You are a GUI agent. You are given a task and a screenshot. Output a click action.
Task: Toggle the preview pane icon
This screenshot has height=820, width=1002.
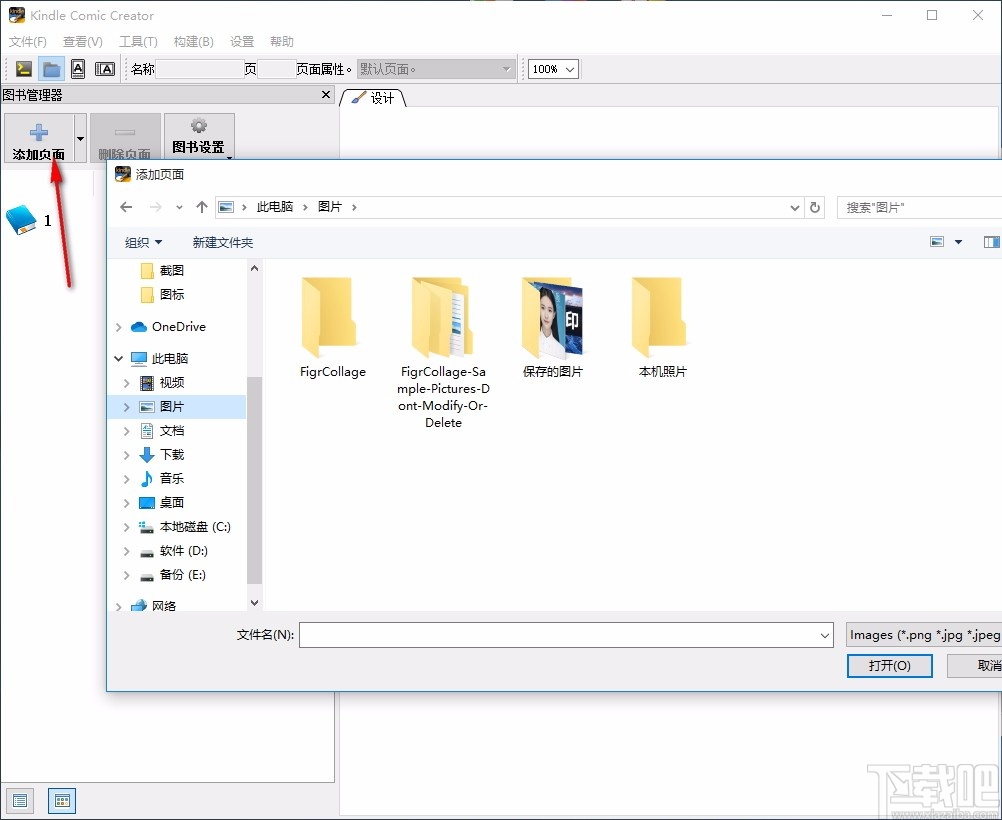[x=992, y=242]
